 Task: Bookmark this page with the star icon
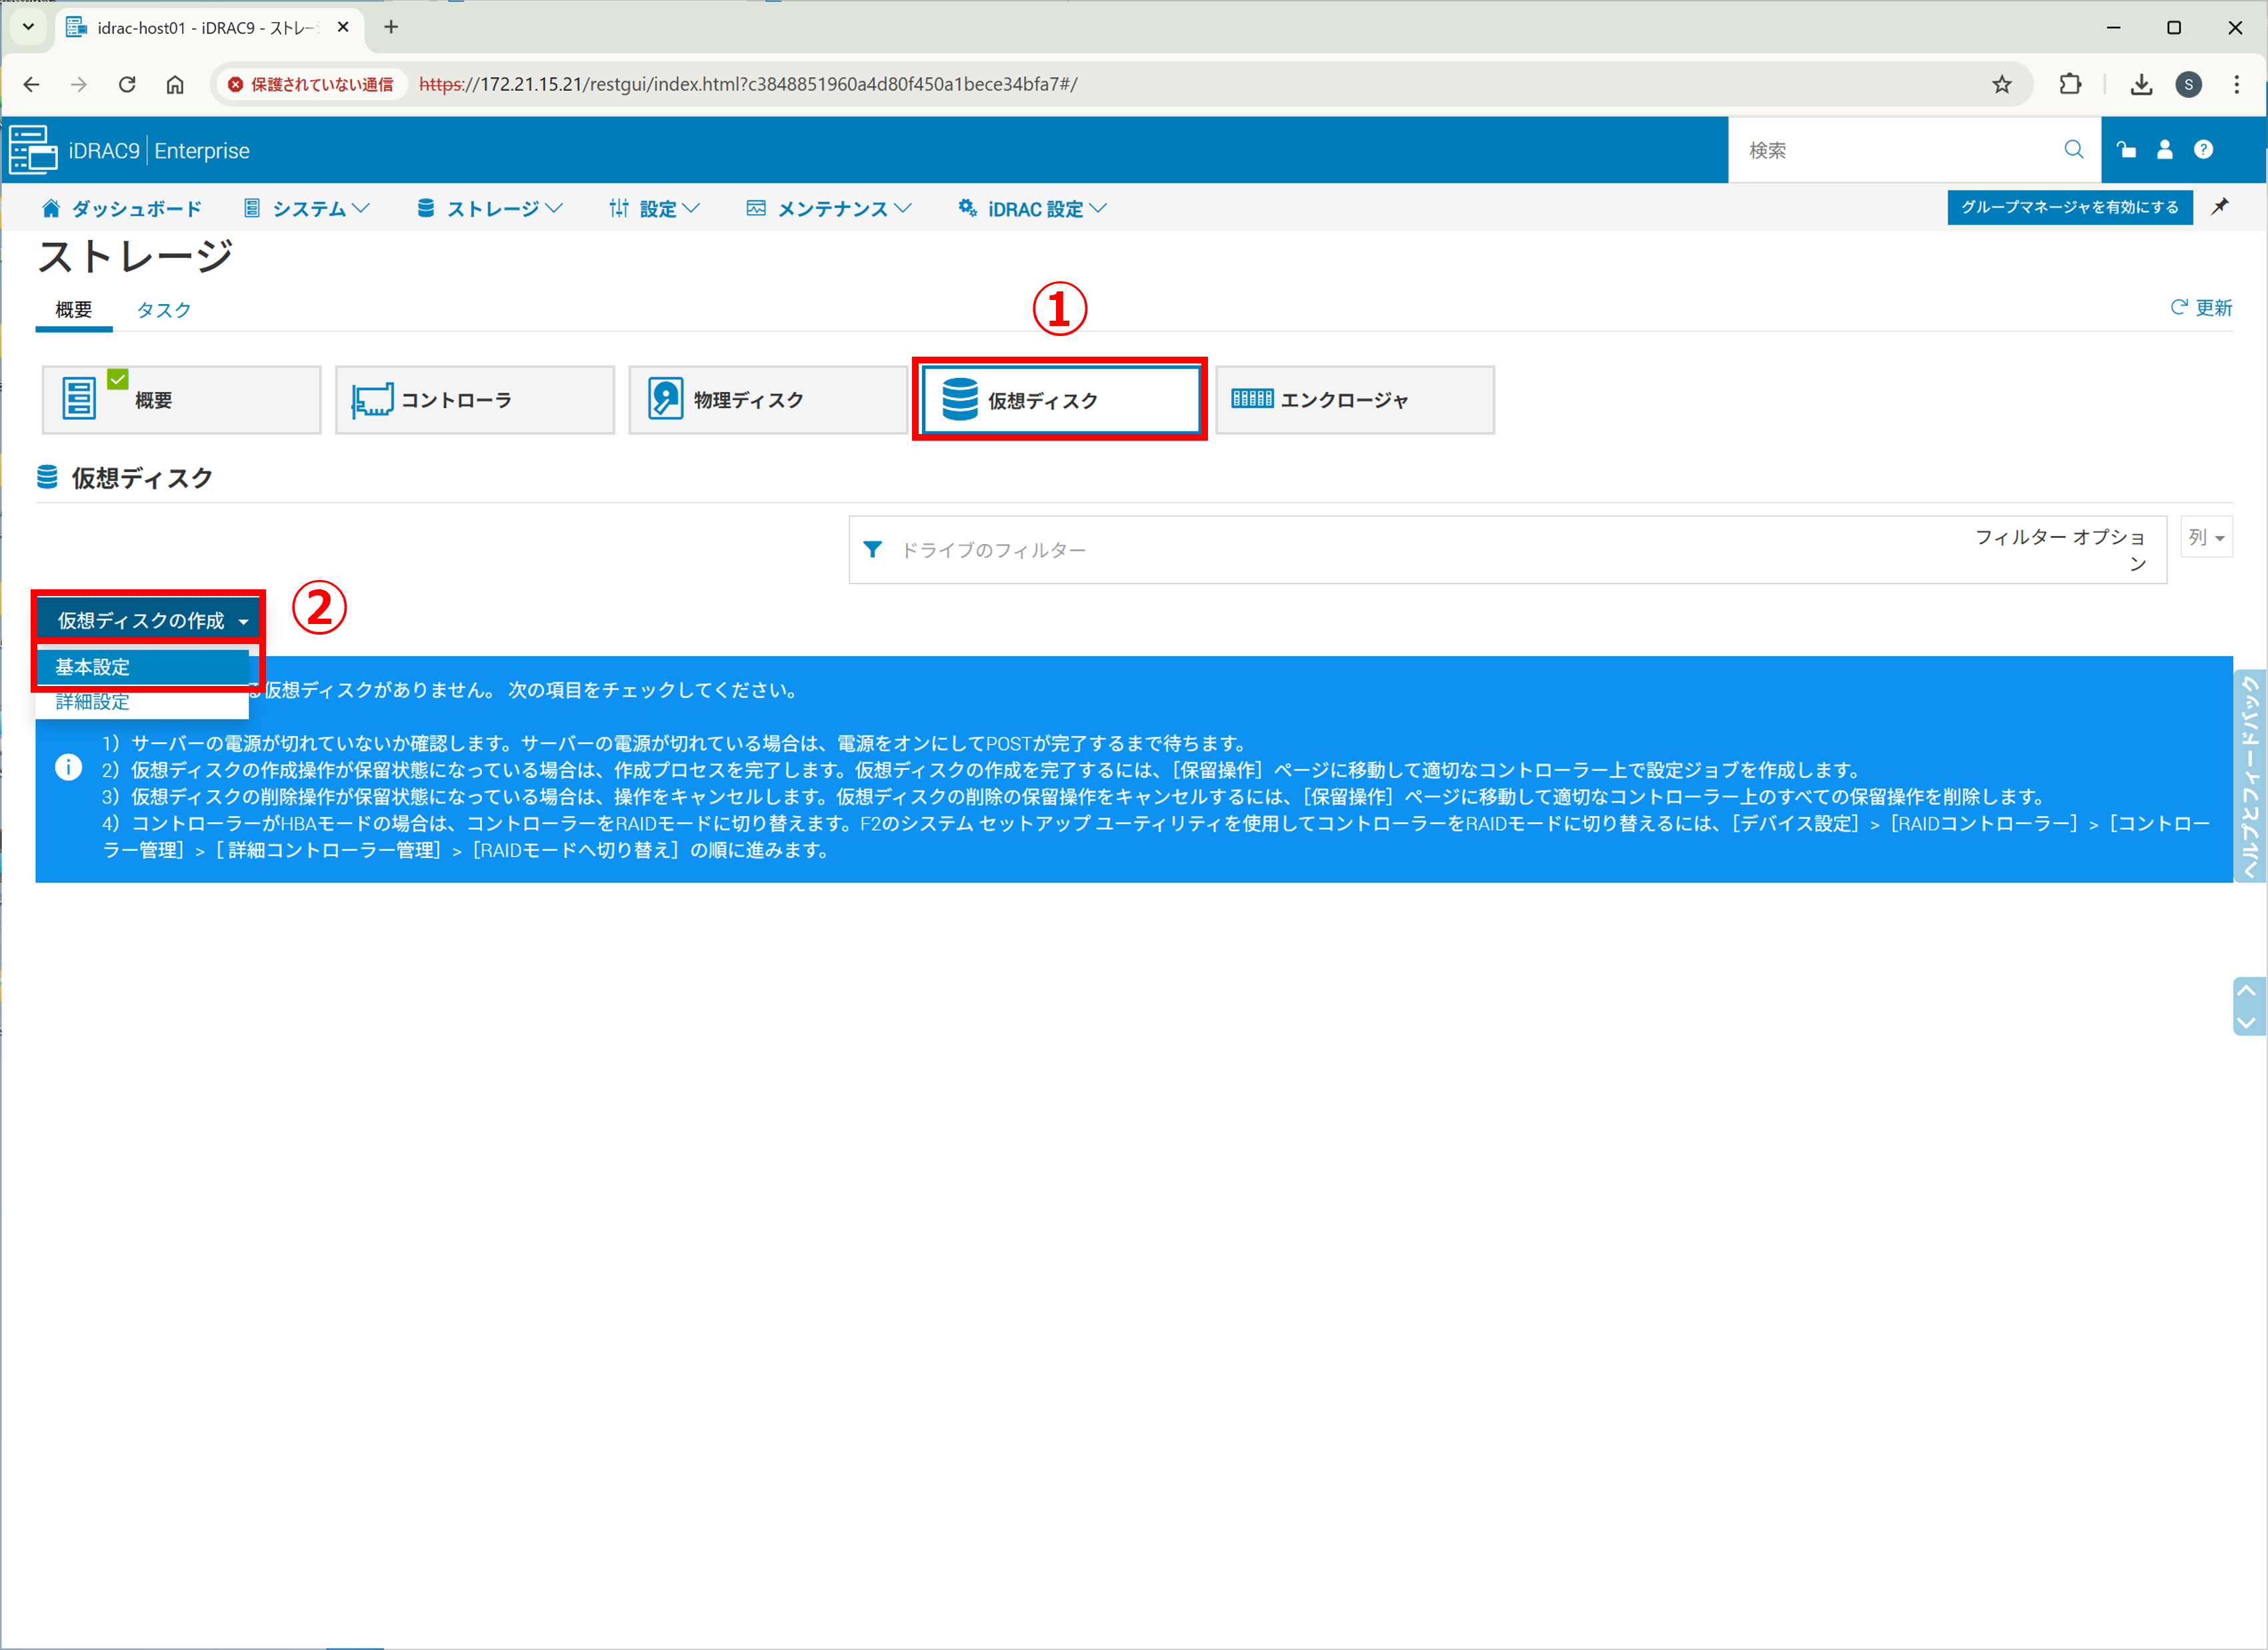(x=2001, y=85)
